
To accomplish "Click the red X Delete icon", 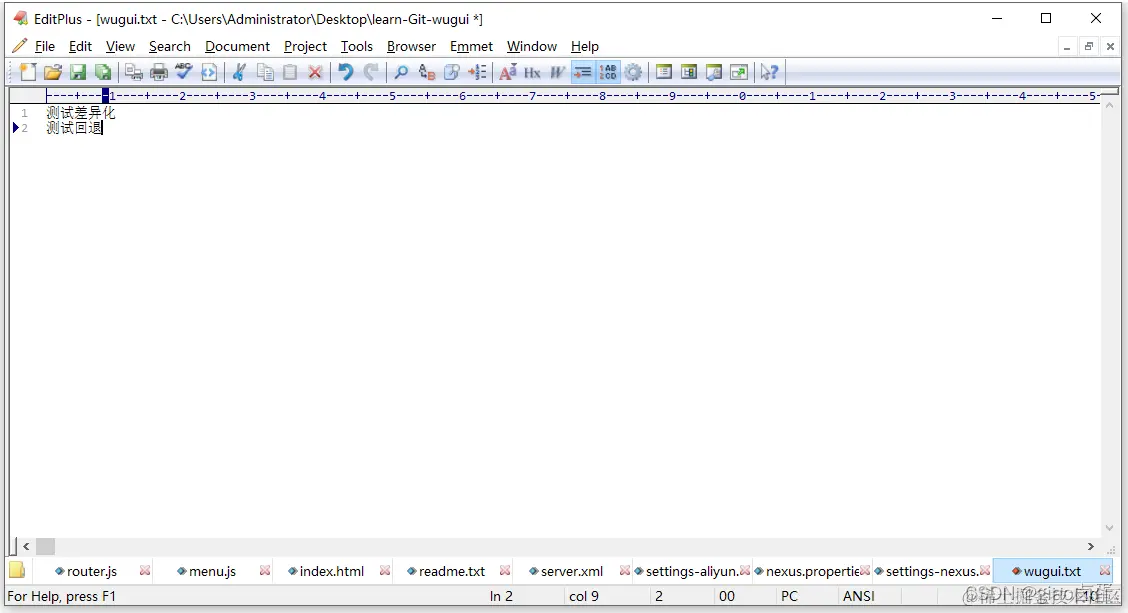I will pos(315,72).
